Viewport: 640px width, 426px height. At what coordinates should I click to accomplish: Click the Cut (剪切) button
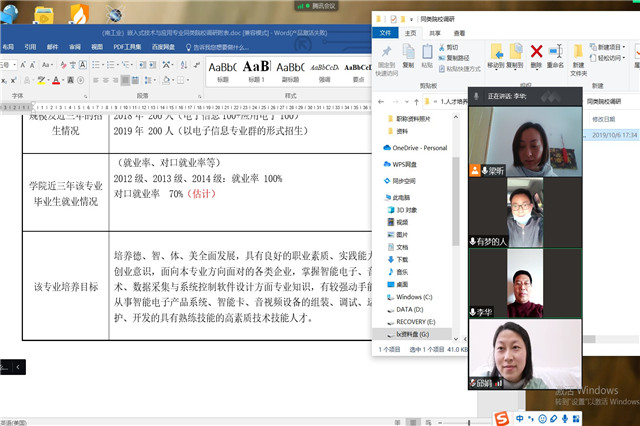(452, 47)
